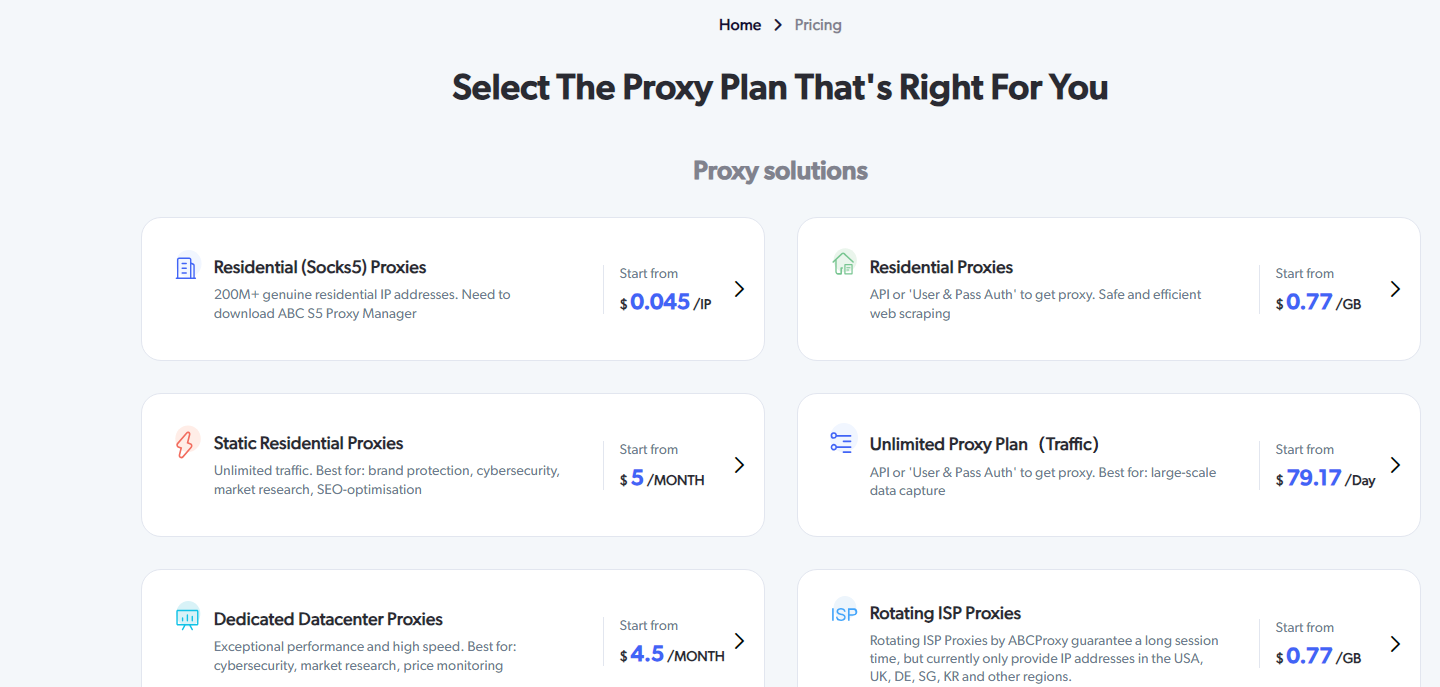Viewport: 1440px width, 687px height.
Task: Click the Pricing breadcrumb item
Action: point(818,25)
